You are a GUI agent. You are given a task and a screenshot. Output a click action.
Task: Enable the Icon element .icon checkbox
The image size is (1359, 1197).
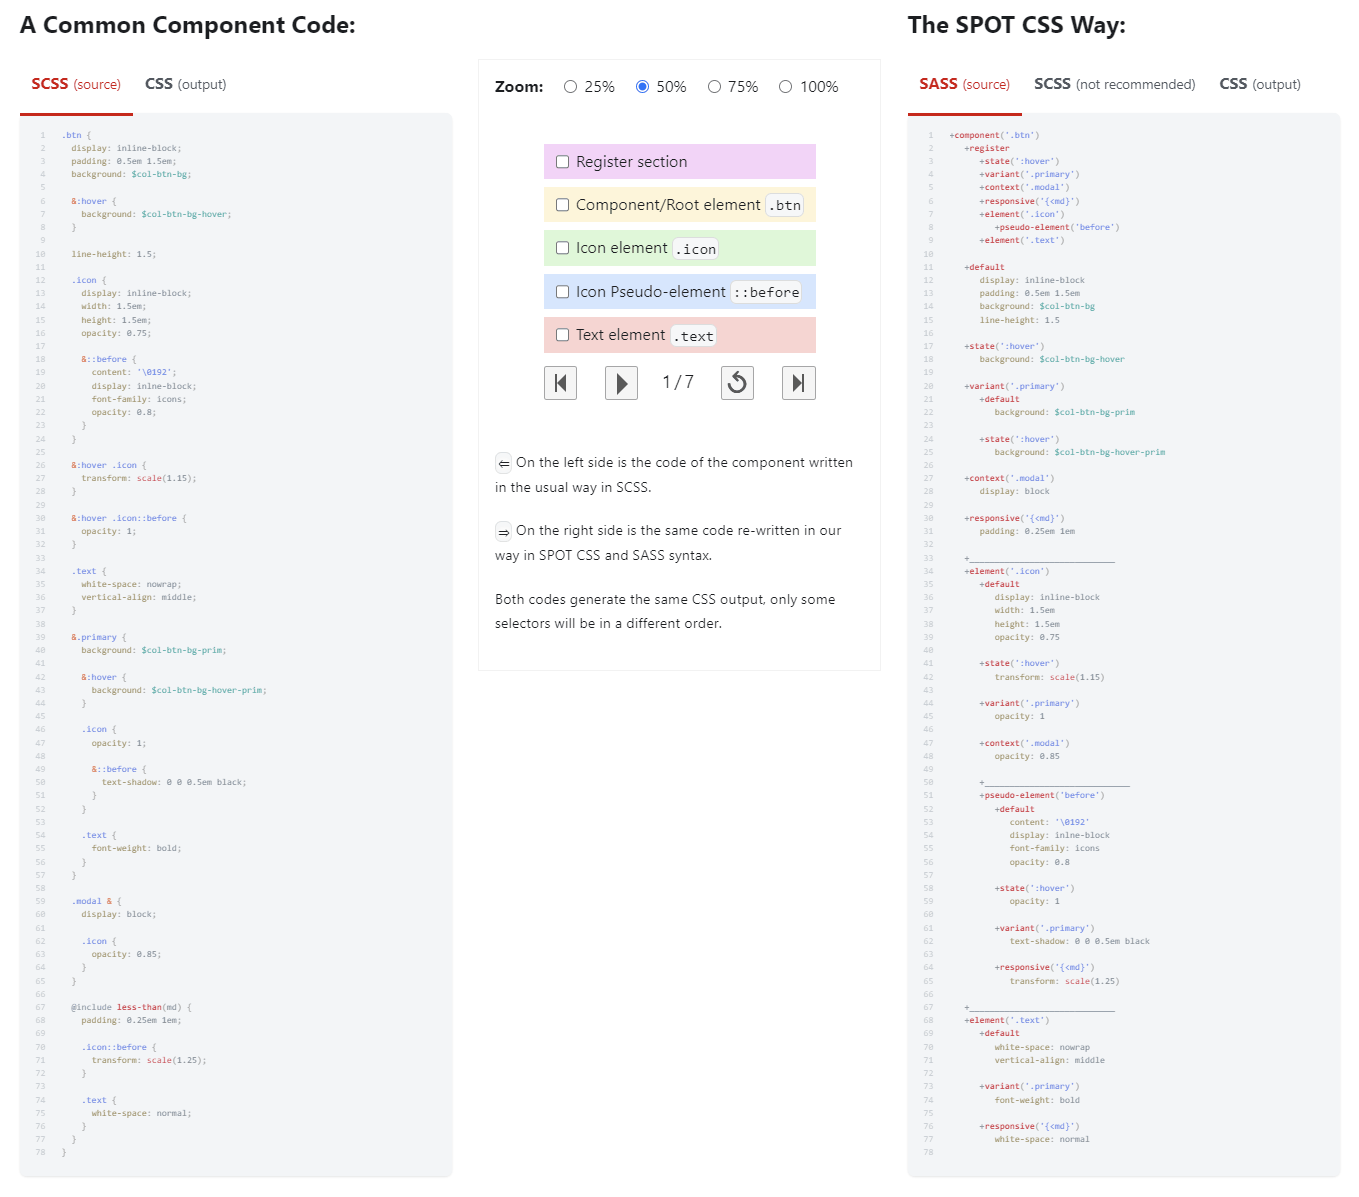(563, 248)
